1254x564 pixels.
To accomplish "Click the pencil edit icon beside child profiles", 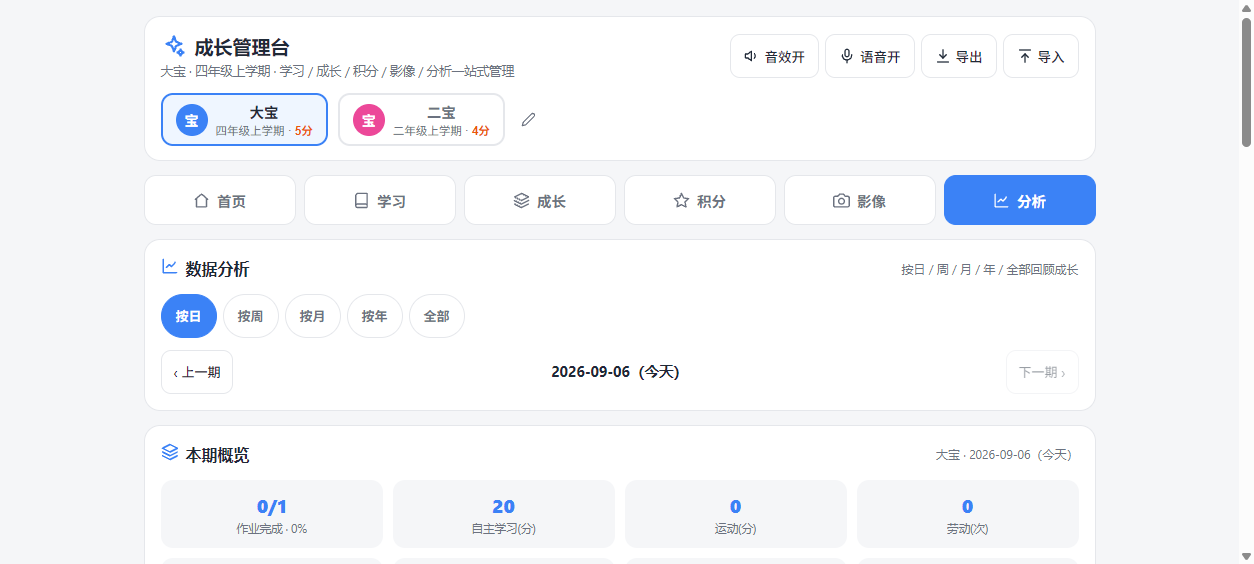I will click(x=529, y=120).
